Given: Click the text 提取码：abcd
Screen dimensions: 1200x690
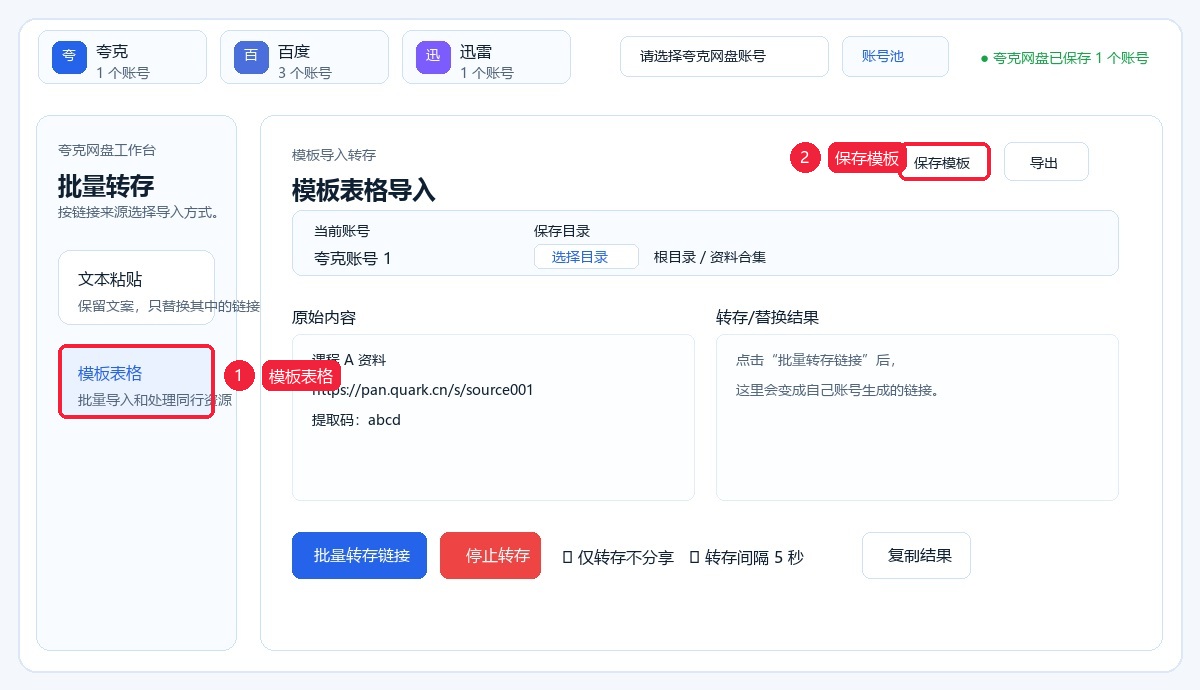Looking at the screenshot, I should point(356,420).
